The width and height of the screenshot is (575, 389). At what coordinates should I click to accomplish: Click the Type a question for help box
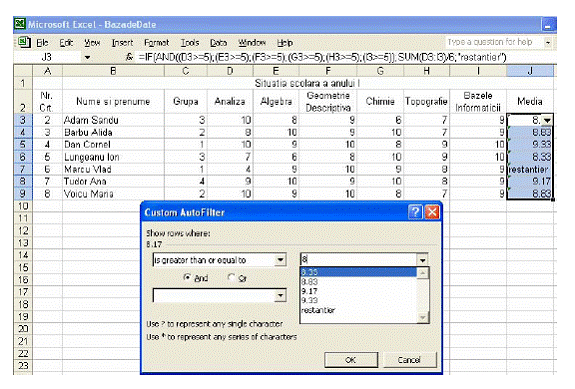[494, 42]
